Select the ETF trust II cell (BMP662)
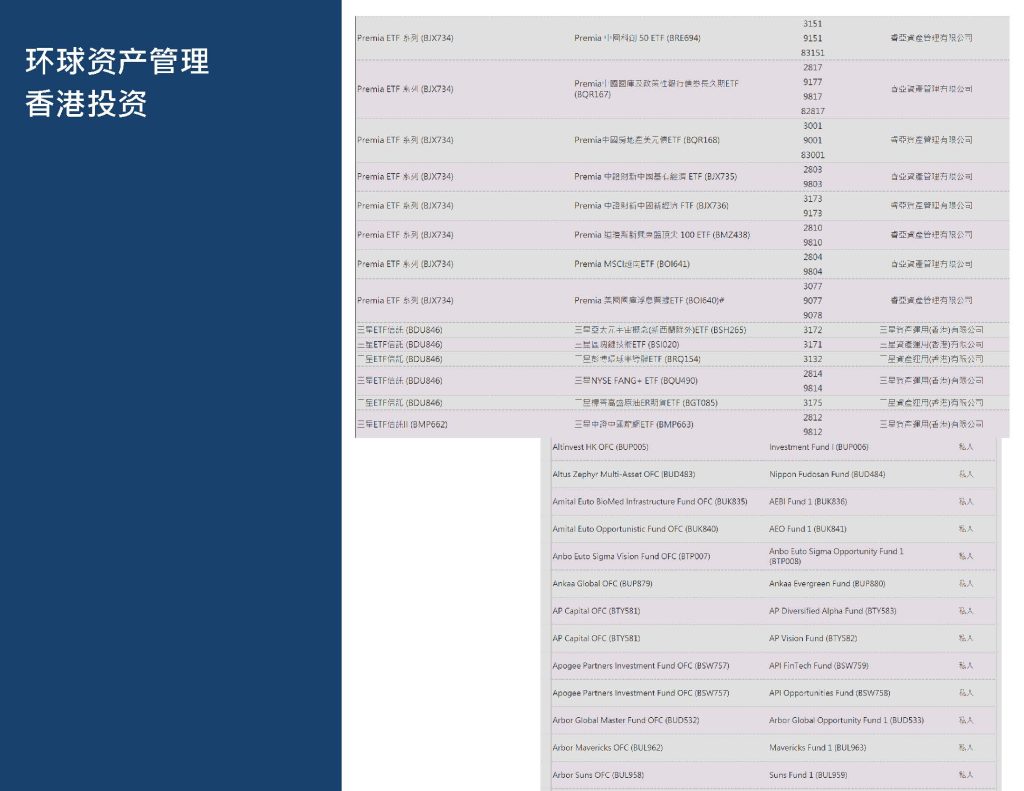Viewport: 1024px width, 791px height. coord(402,424)
